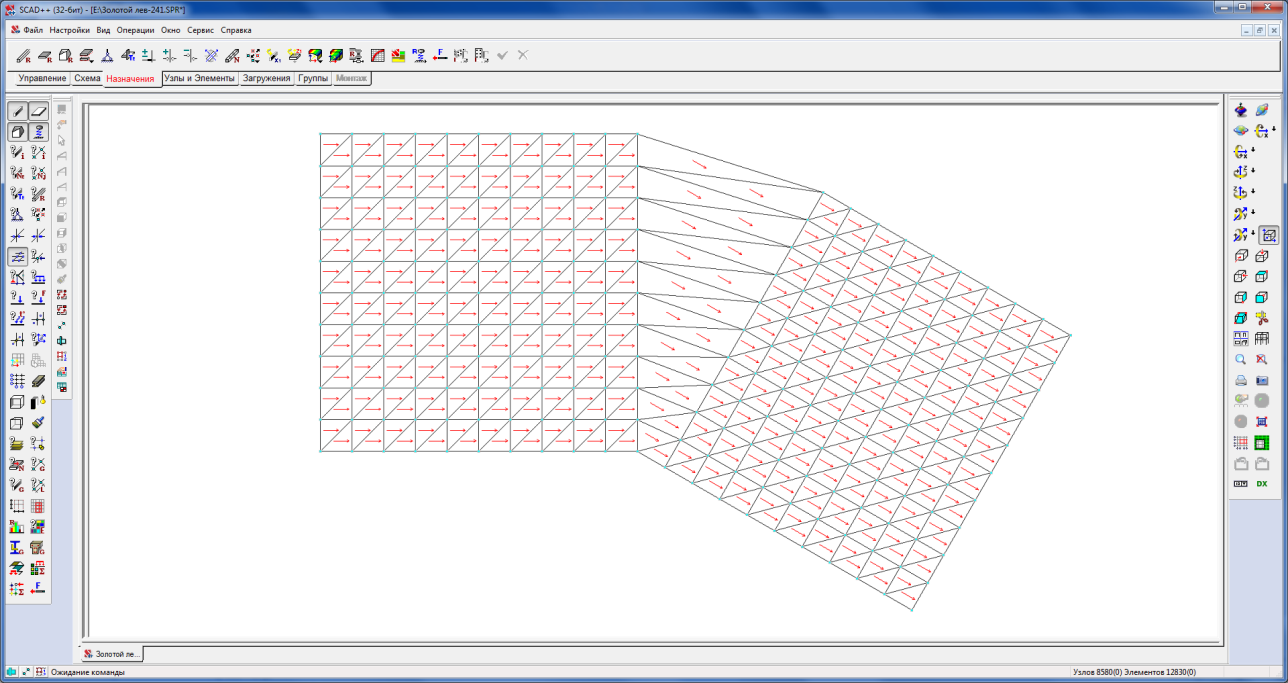Click the rainbow-colored cube icon in top toolbar
Screen dimensions: 1288x683
click(x=336, y=55)
